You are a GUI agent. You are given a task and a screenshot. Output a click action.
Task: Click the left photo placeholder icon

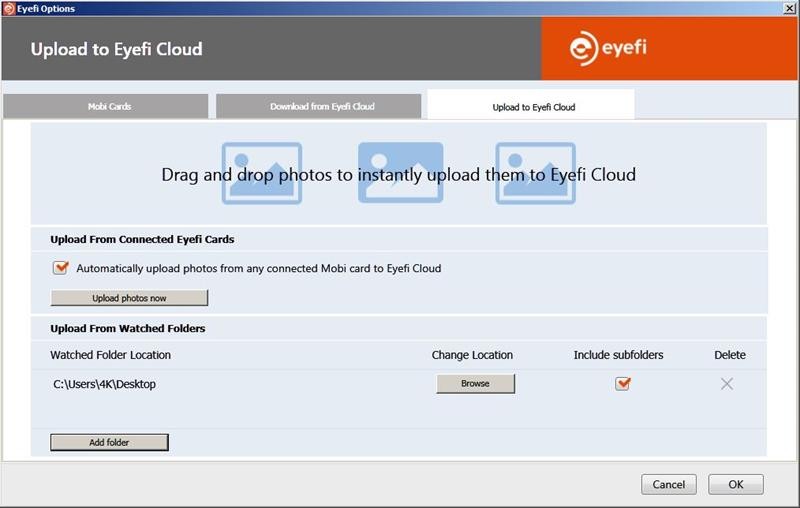pyautogui.click(x=262, y=173)
